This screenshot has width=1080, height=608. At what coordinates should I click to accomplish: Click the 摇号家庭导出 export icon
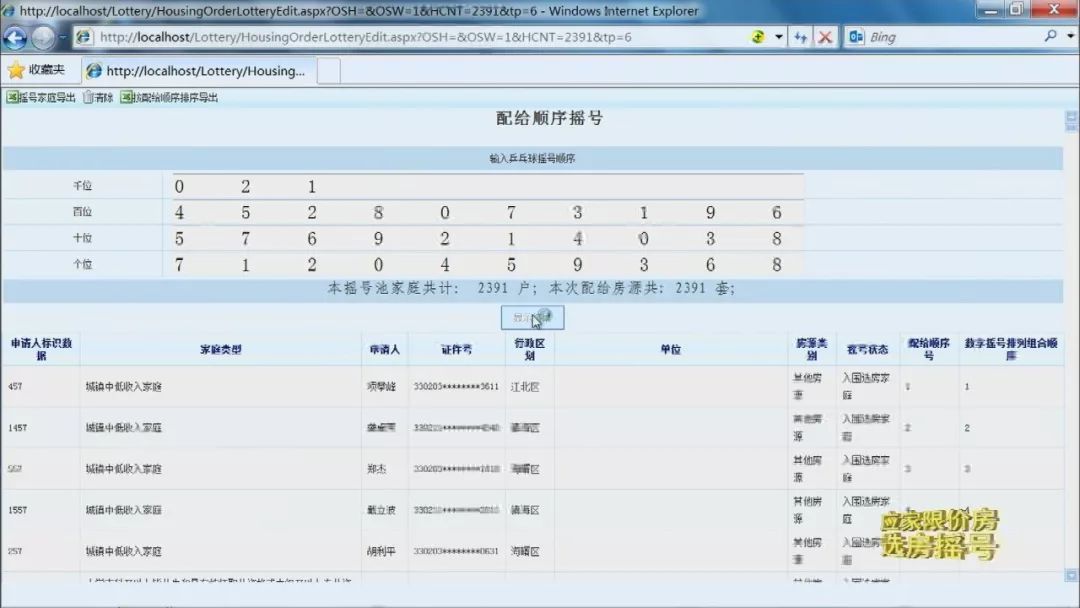(x=12, y=97)
